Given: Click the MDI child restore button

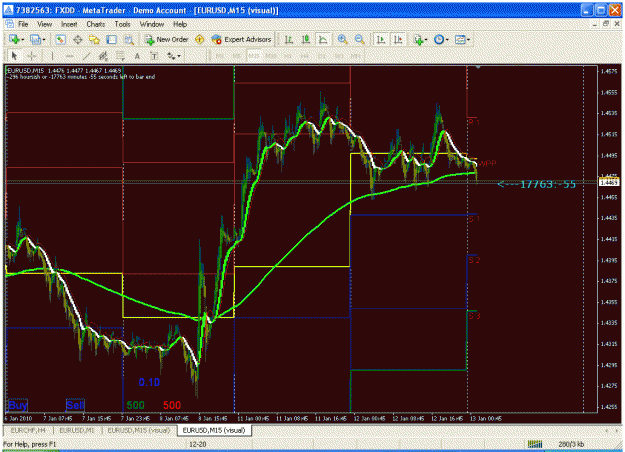Looking at the screenshot, I should pos(606,24).
